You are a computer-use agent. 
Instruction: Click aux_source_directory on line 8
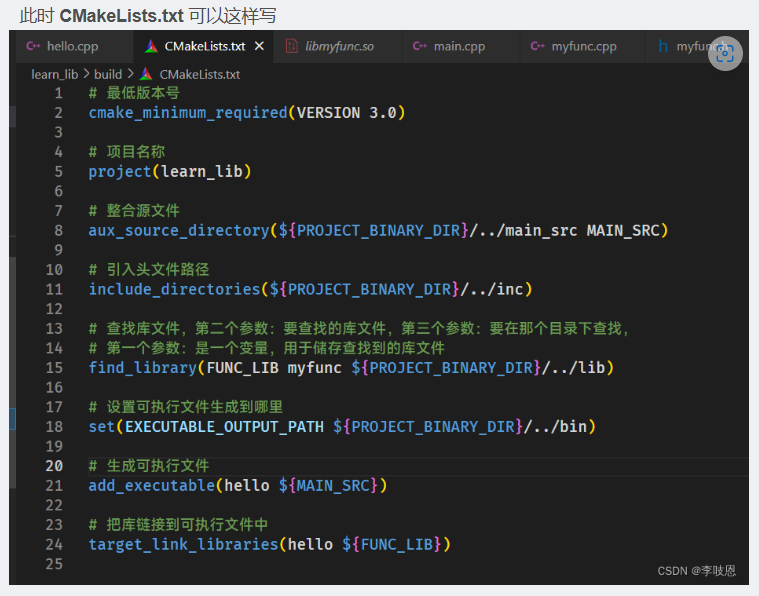(x=179, y=230)
